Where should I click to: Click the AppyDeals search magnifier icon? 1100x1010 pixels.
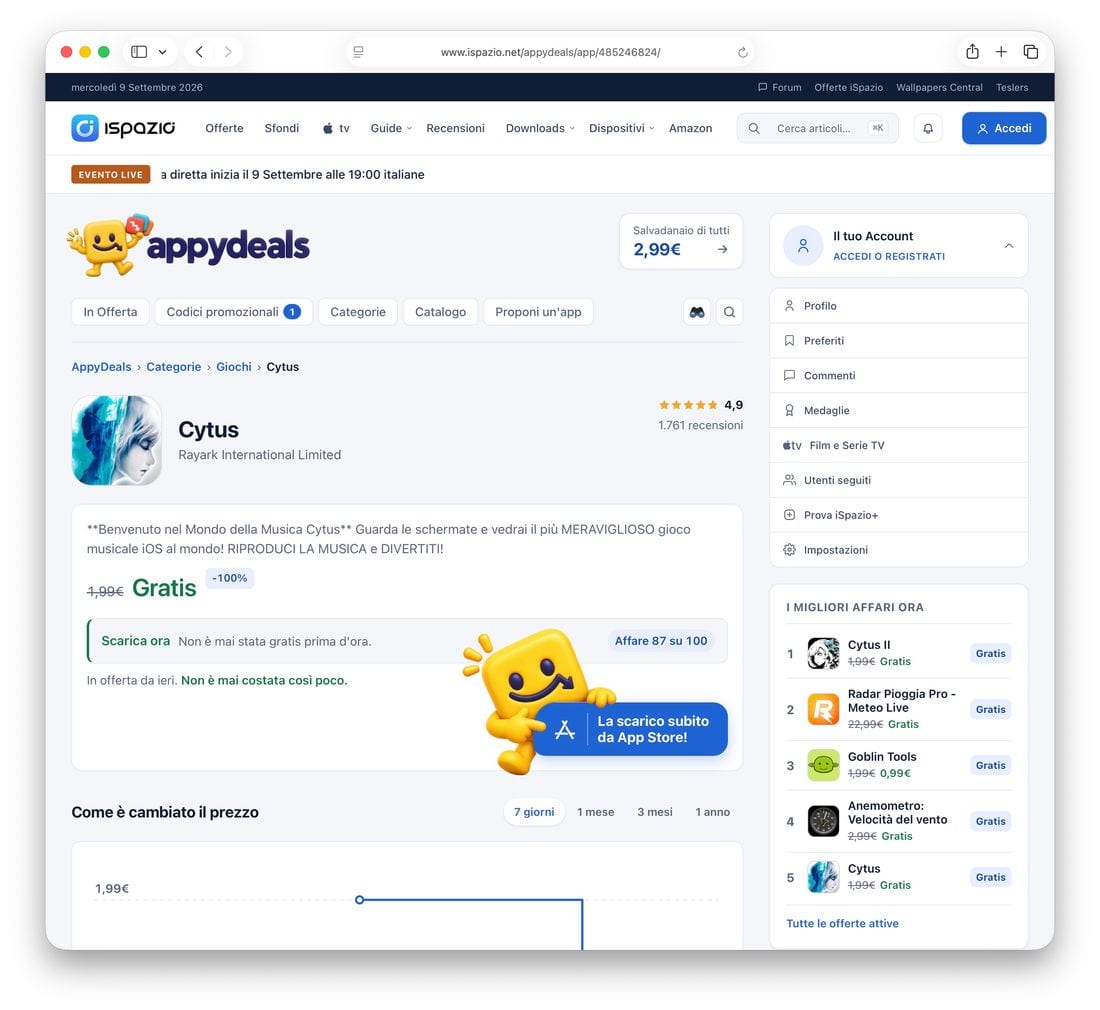730,312
